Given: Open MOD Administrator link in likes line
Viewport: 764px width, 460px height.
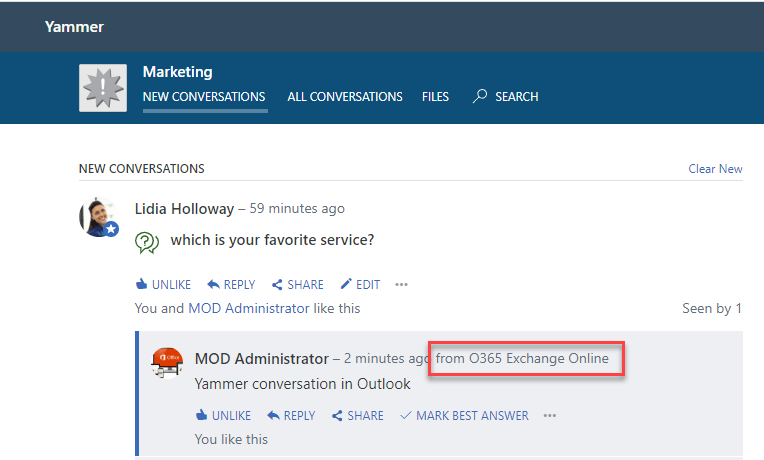Looking at the screenshot, I should 248,308.
